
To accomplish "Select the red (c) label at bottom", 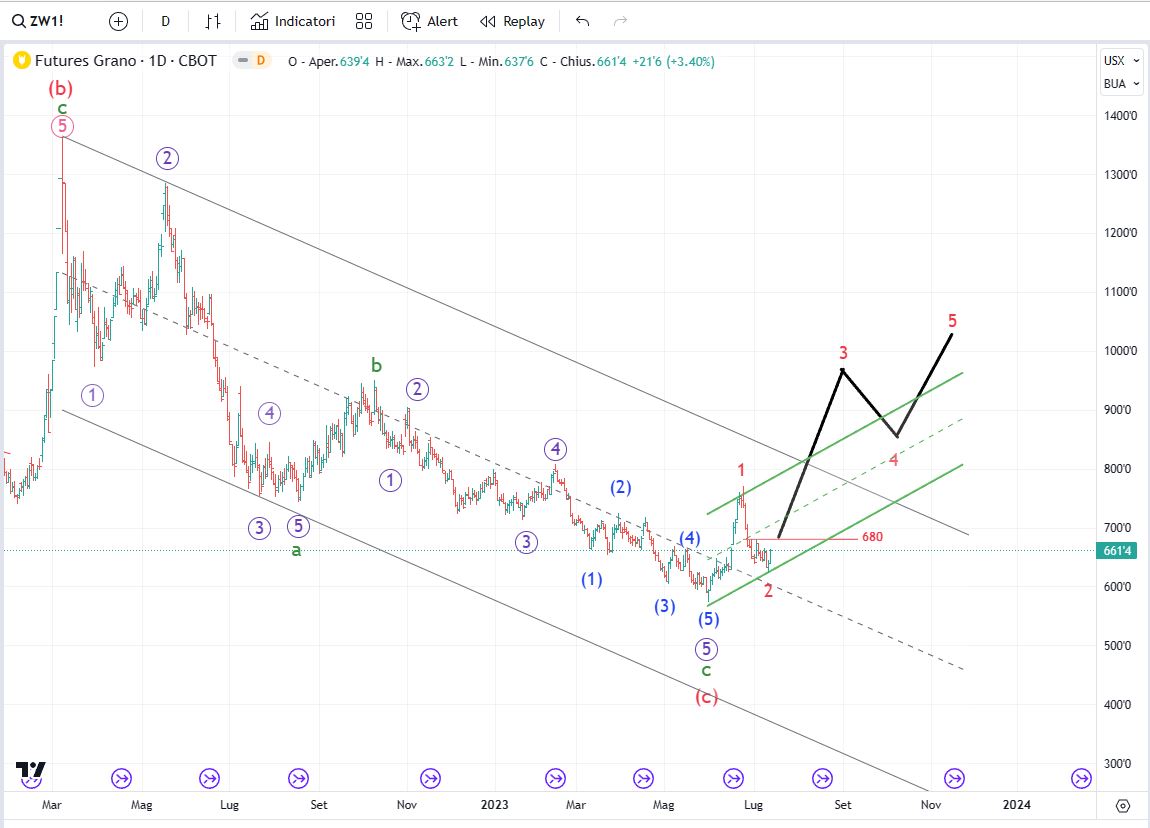I will [x=707, y=697].
